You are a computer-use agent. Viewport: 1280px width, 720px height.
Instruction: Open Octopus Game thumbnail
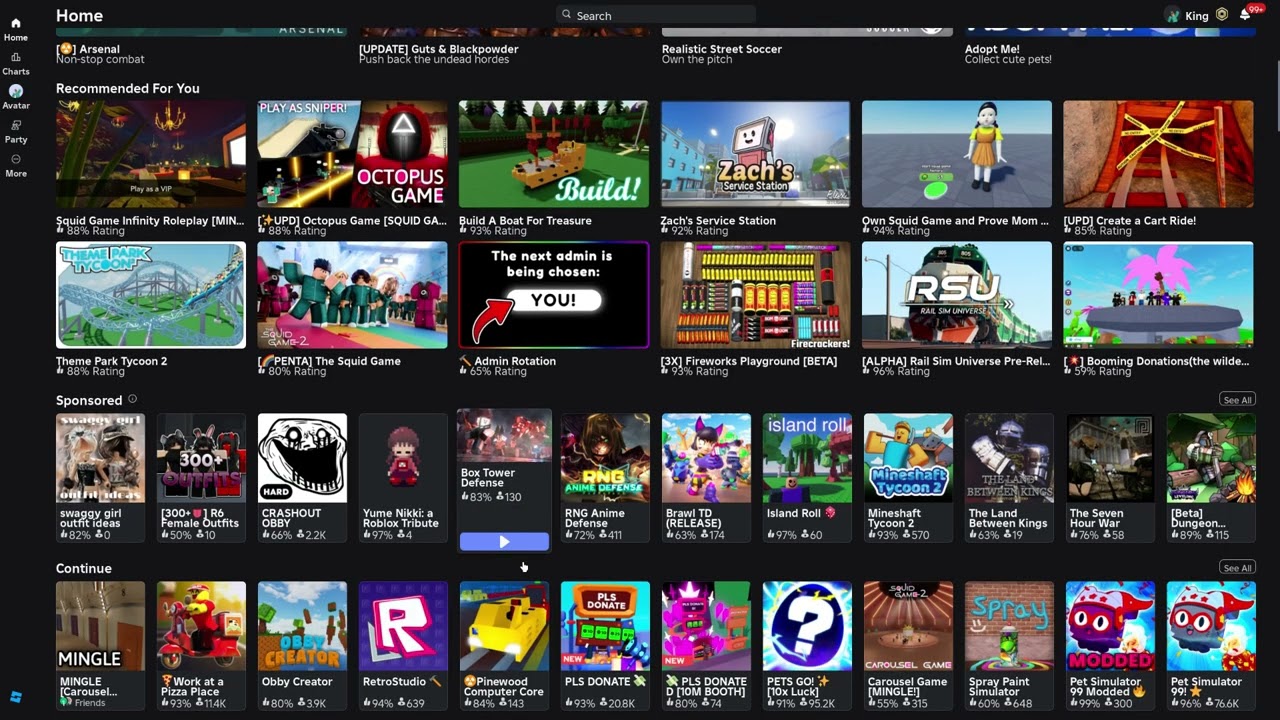[x=352, y=154]
